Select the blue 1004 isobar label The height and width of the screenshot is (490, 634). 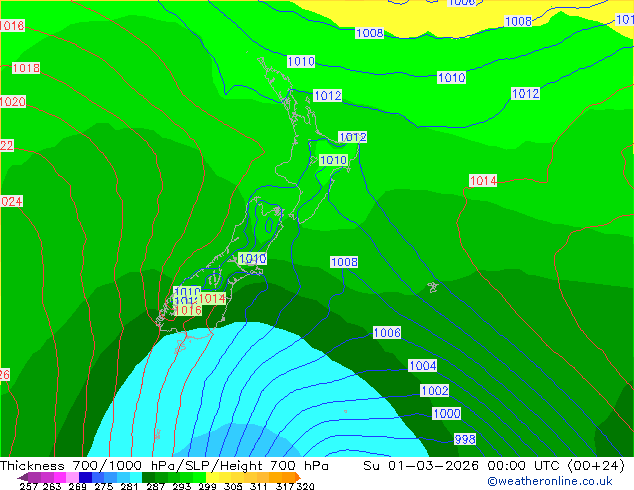[423, 366]
